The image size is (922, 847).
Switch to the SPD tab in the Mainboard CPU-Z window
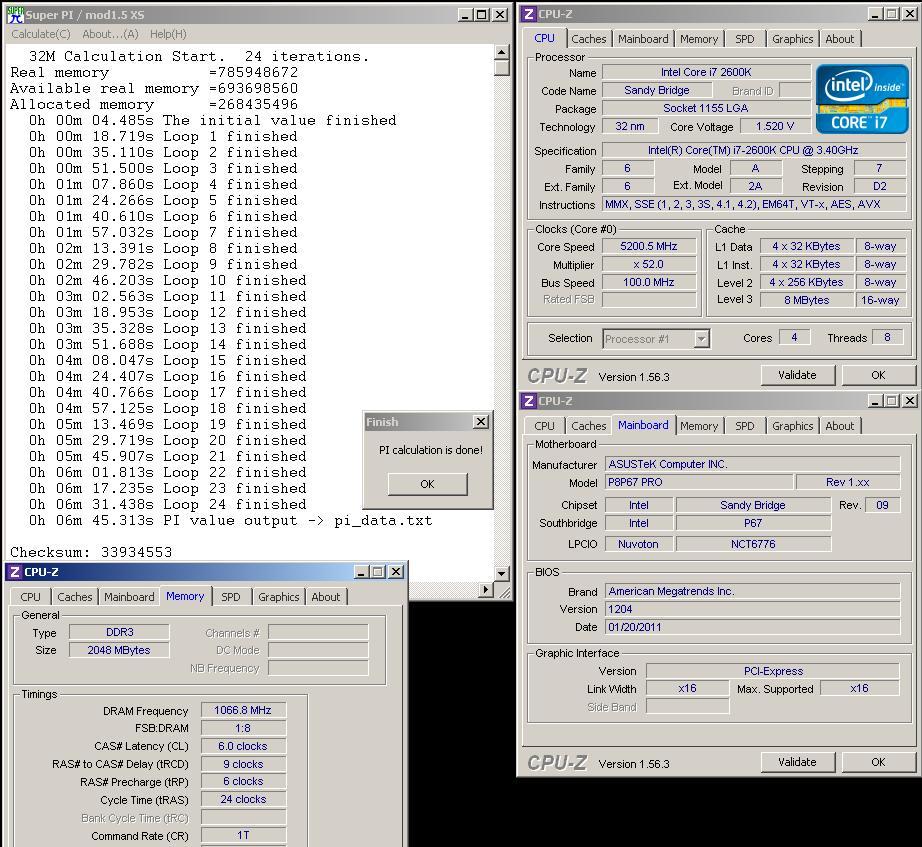tap(744, 426)
